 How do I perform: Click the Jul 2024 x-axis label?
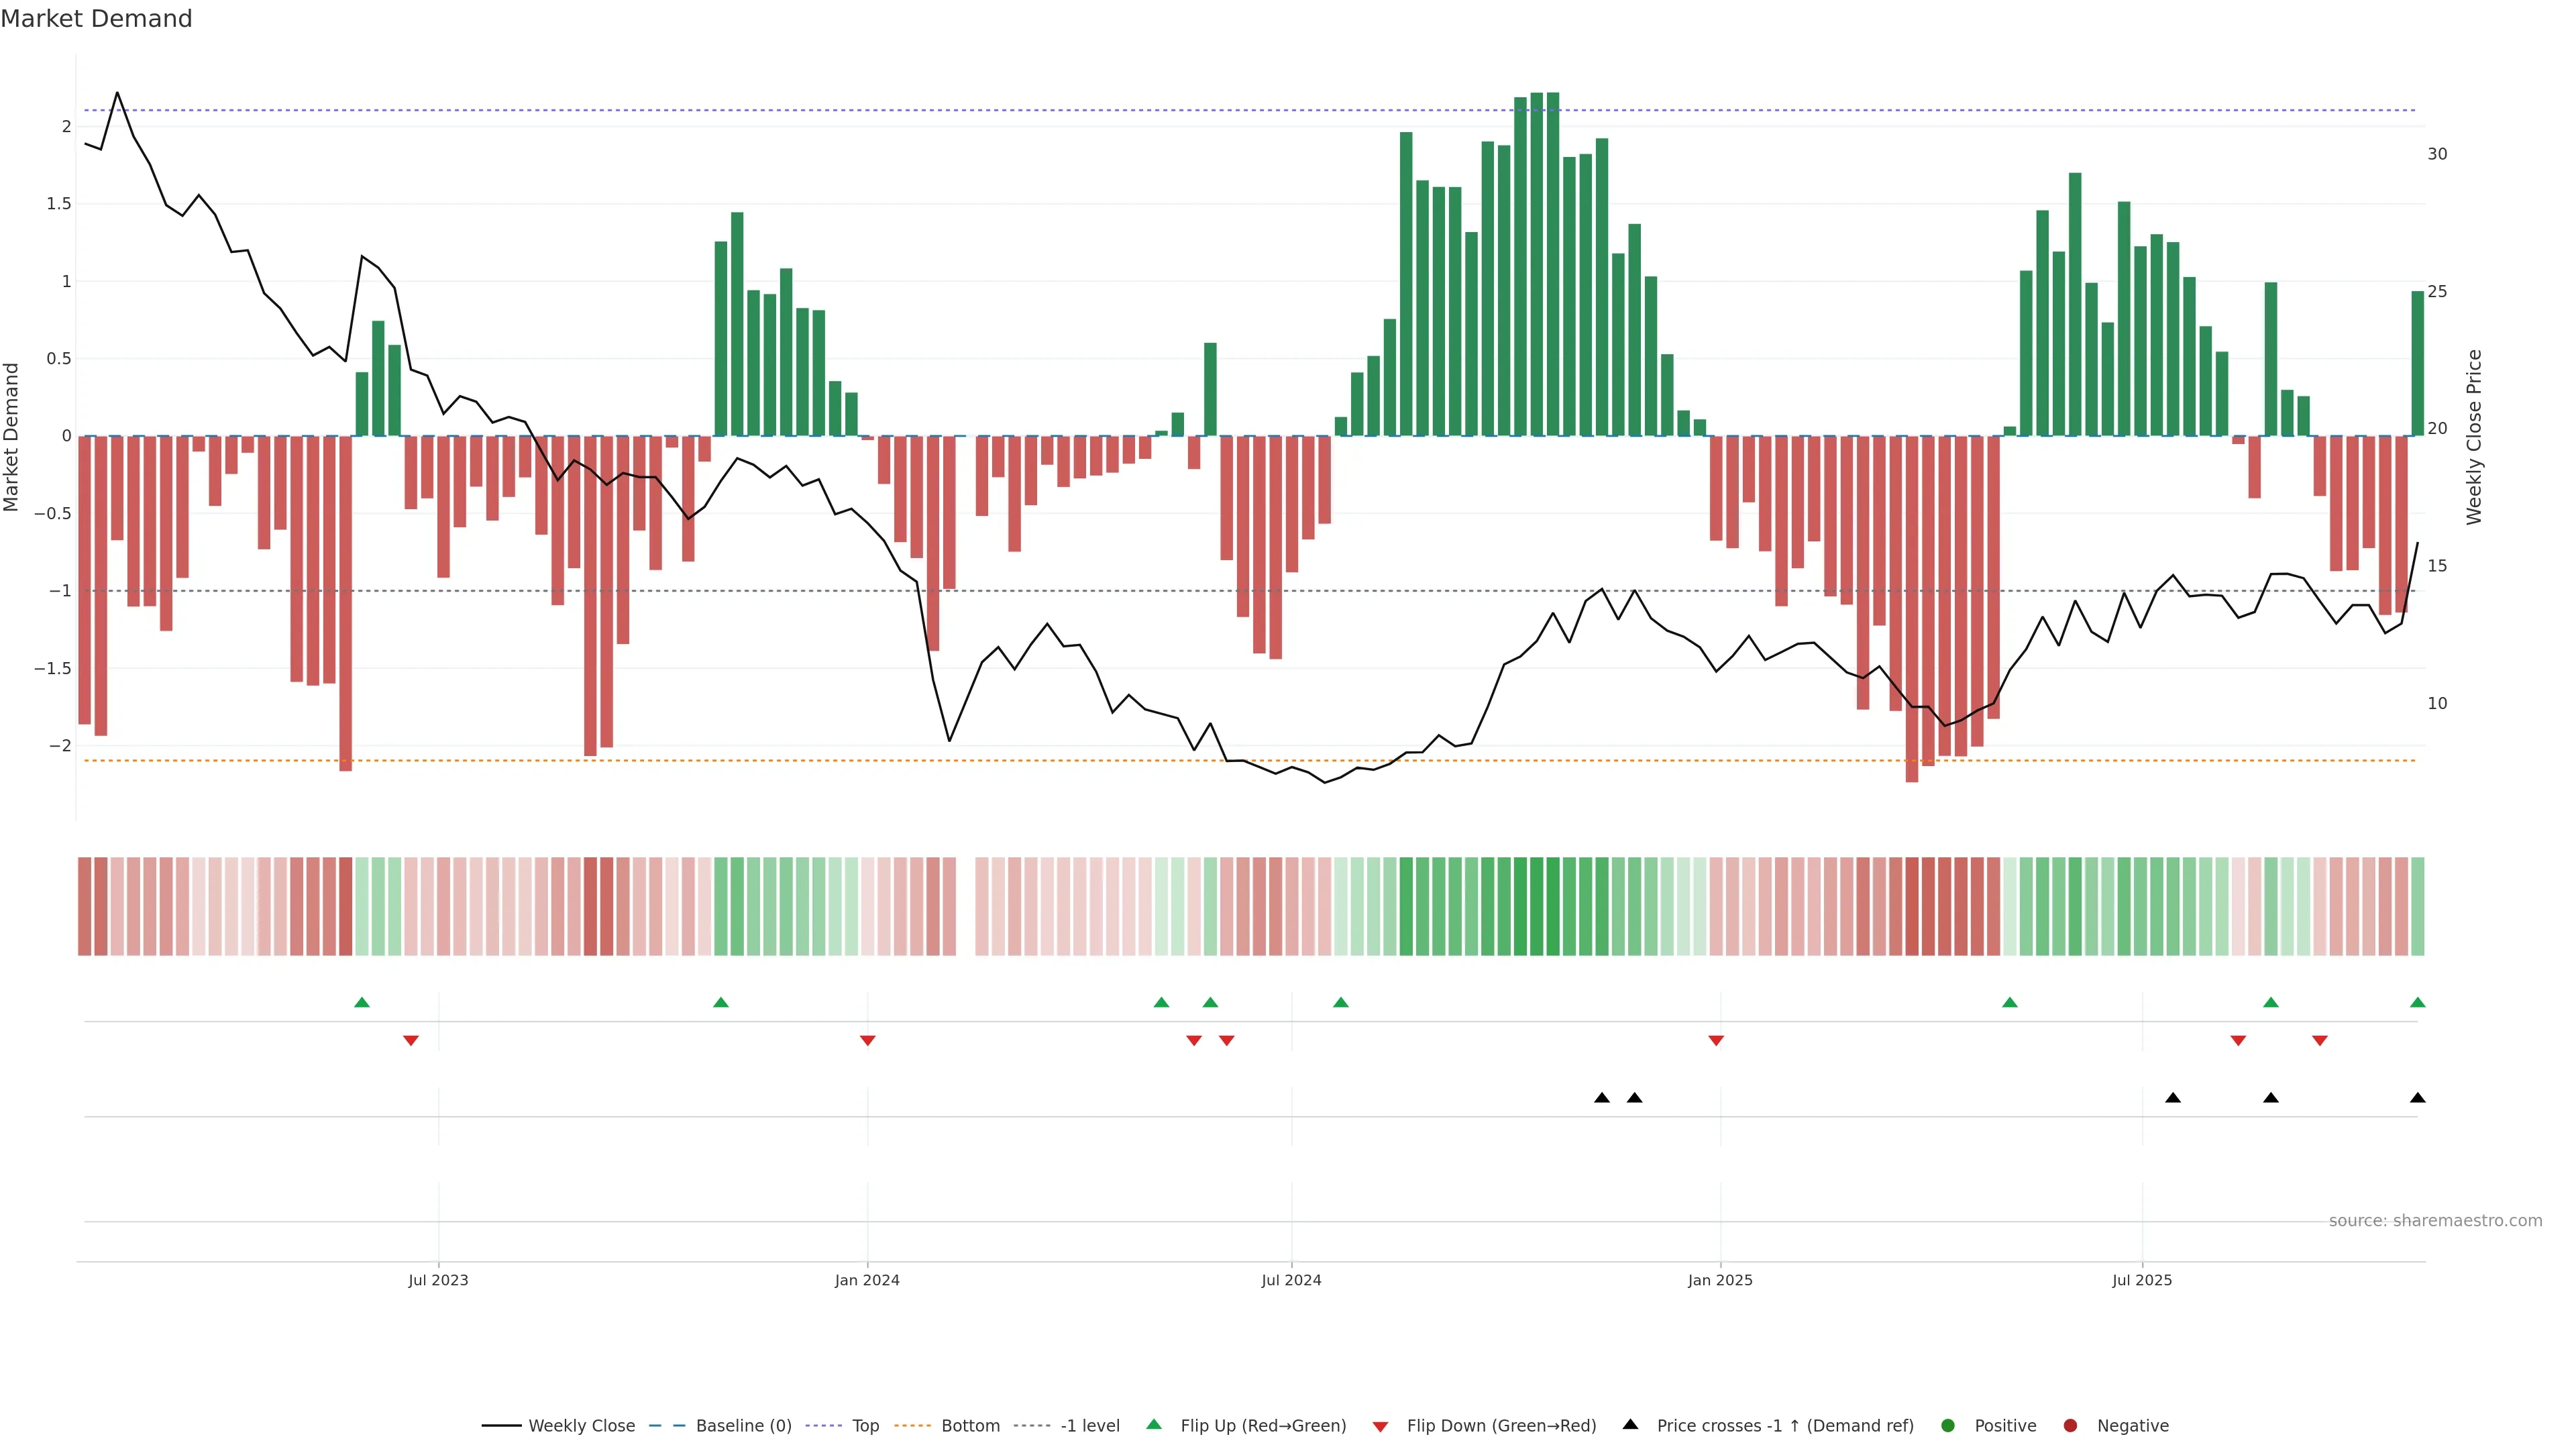(1291, 1280)
